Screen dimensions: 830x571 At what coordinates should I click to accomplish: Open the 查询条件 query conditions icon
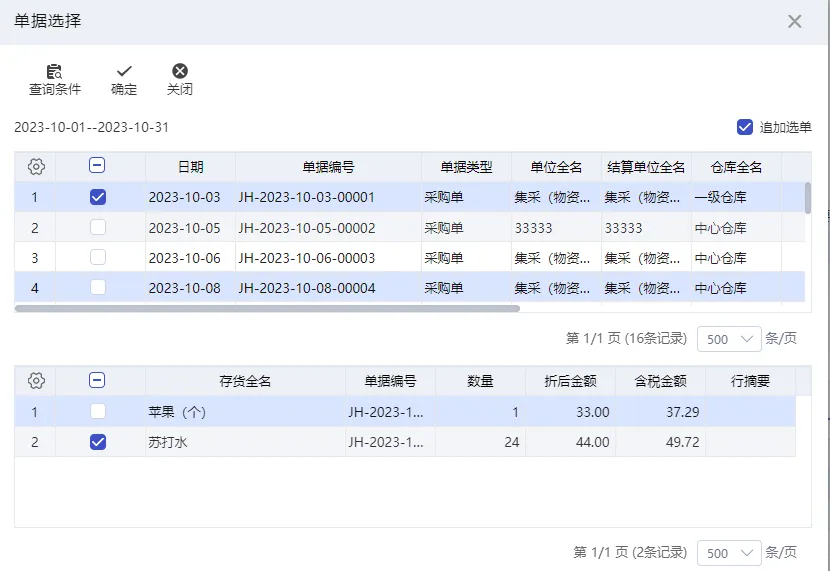(55, 71)
